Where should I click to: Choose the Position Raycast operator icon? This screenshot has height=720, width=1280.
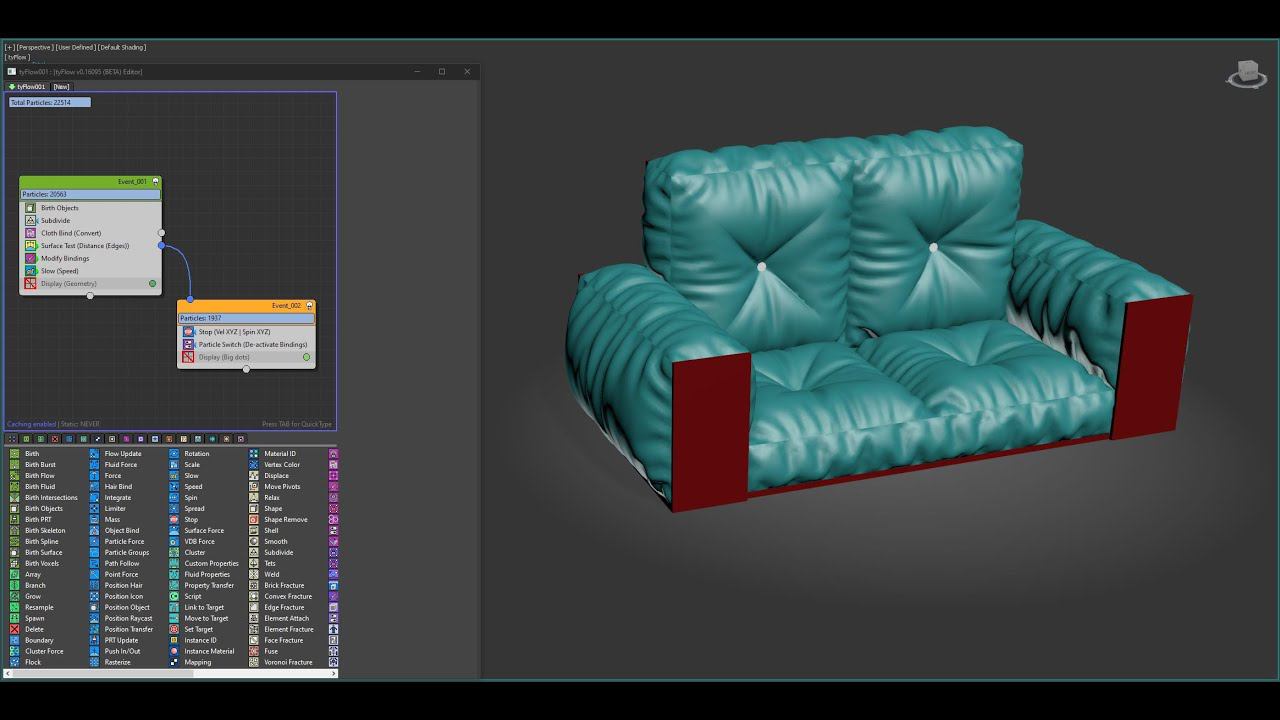[94, 619]
